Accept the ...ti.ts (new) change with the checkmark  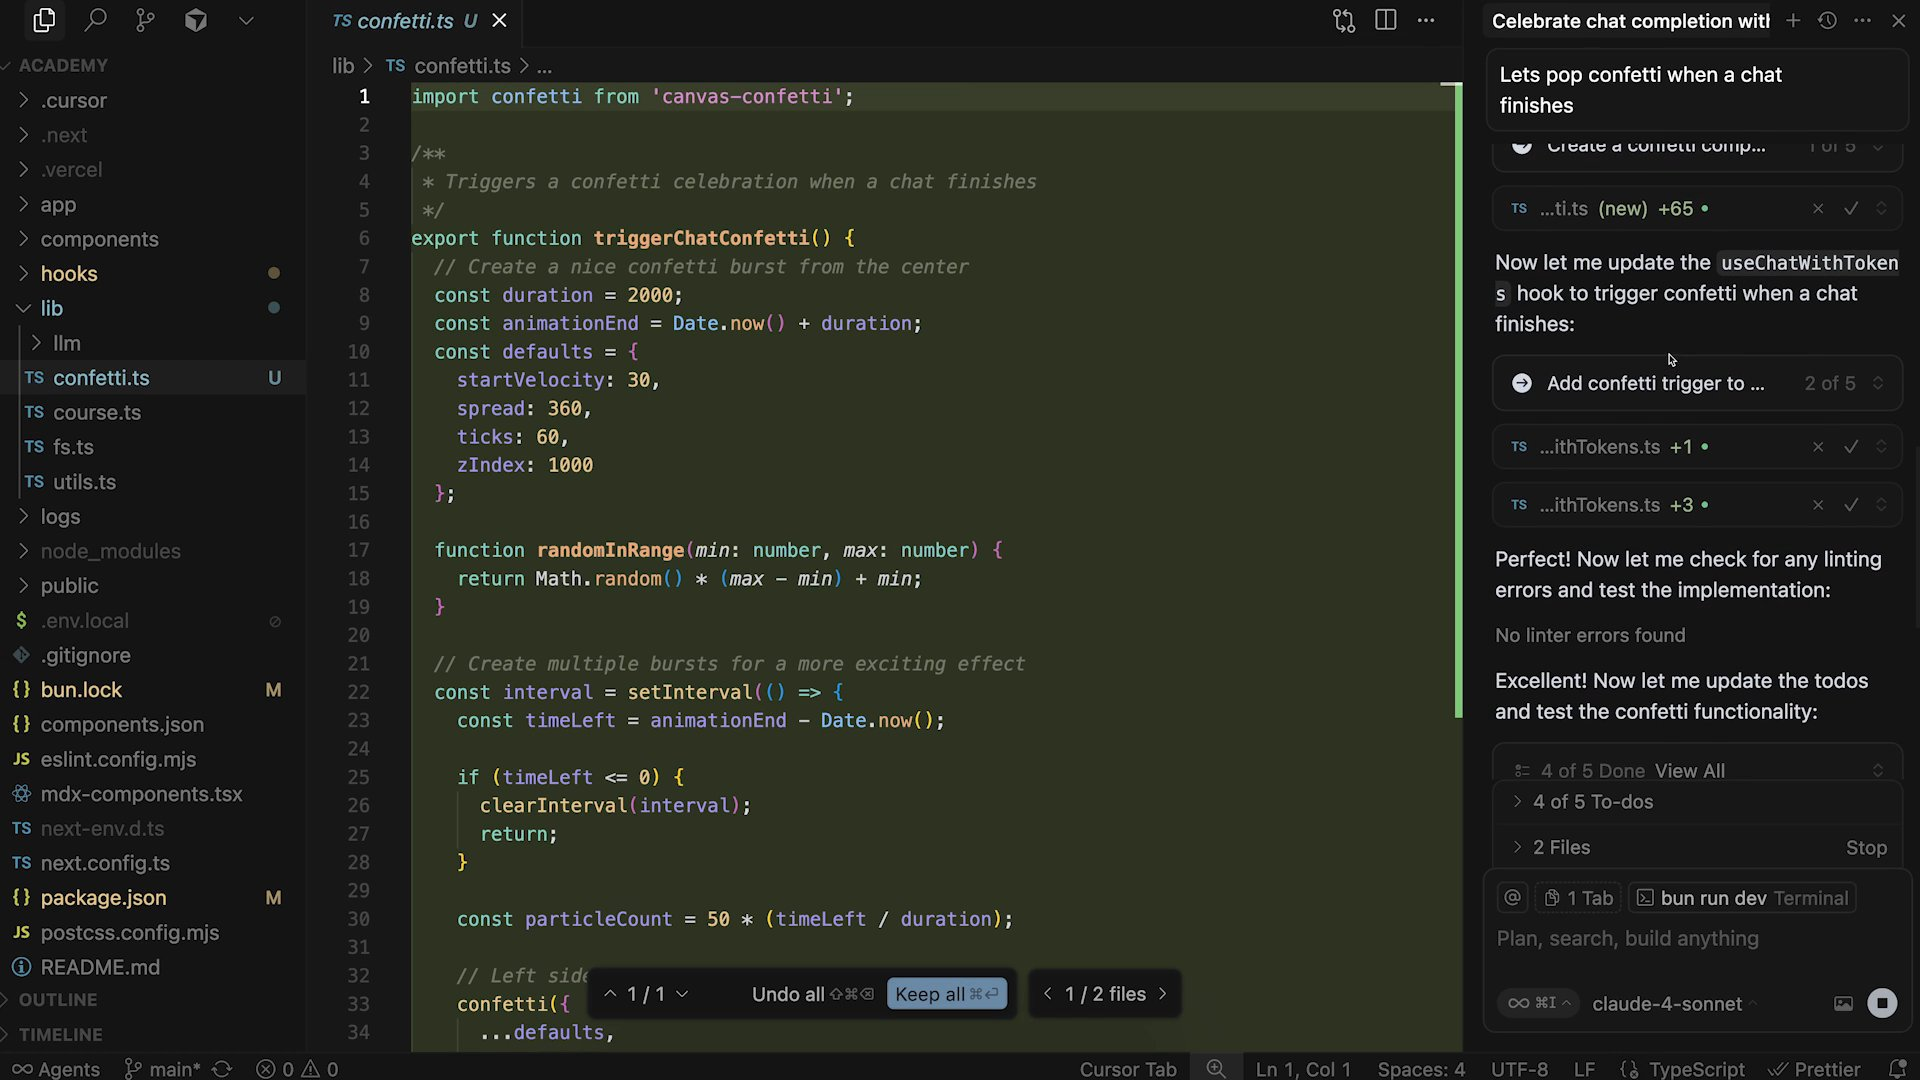pos(1851,209)
